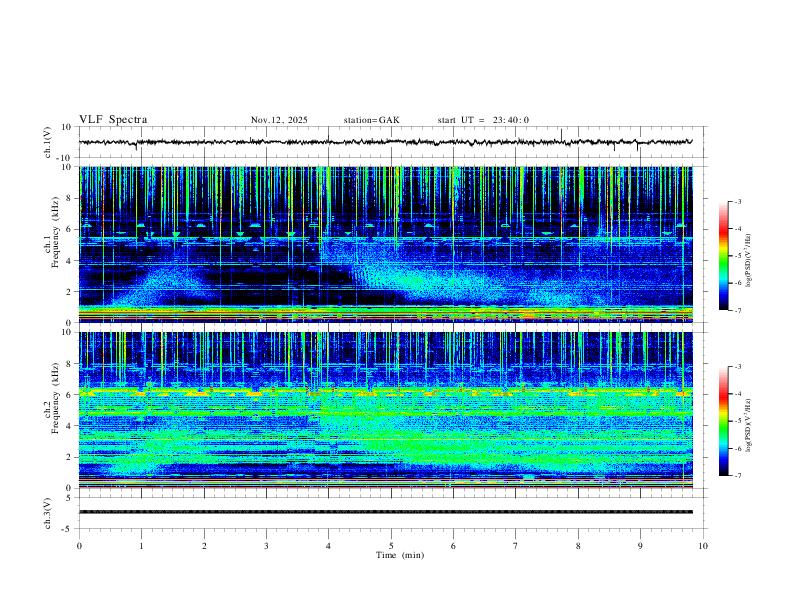The image size is (792, 612).
Task: Click the "-4" label on ch.1 colorbar
Action: (737, 229)
